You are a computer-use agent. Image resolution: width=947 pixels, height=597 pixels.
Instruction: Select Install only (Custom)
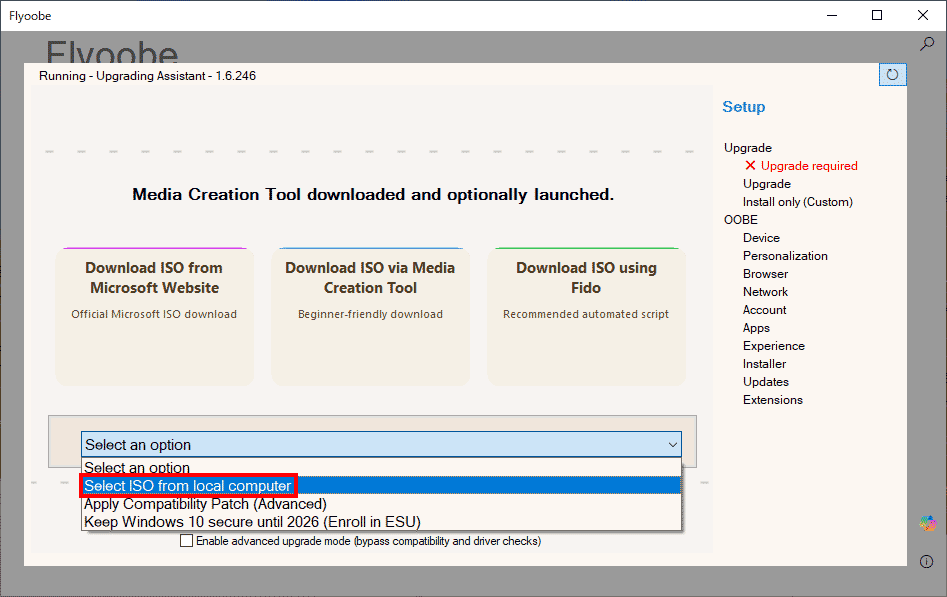pos(797,202)
